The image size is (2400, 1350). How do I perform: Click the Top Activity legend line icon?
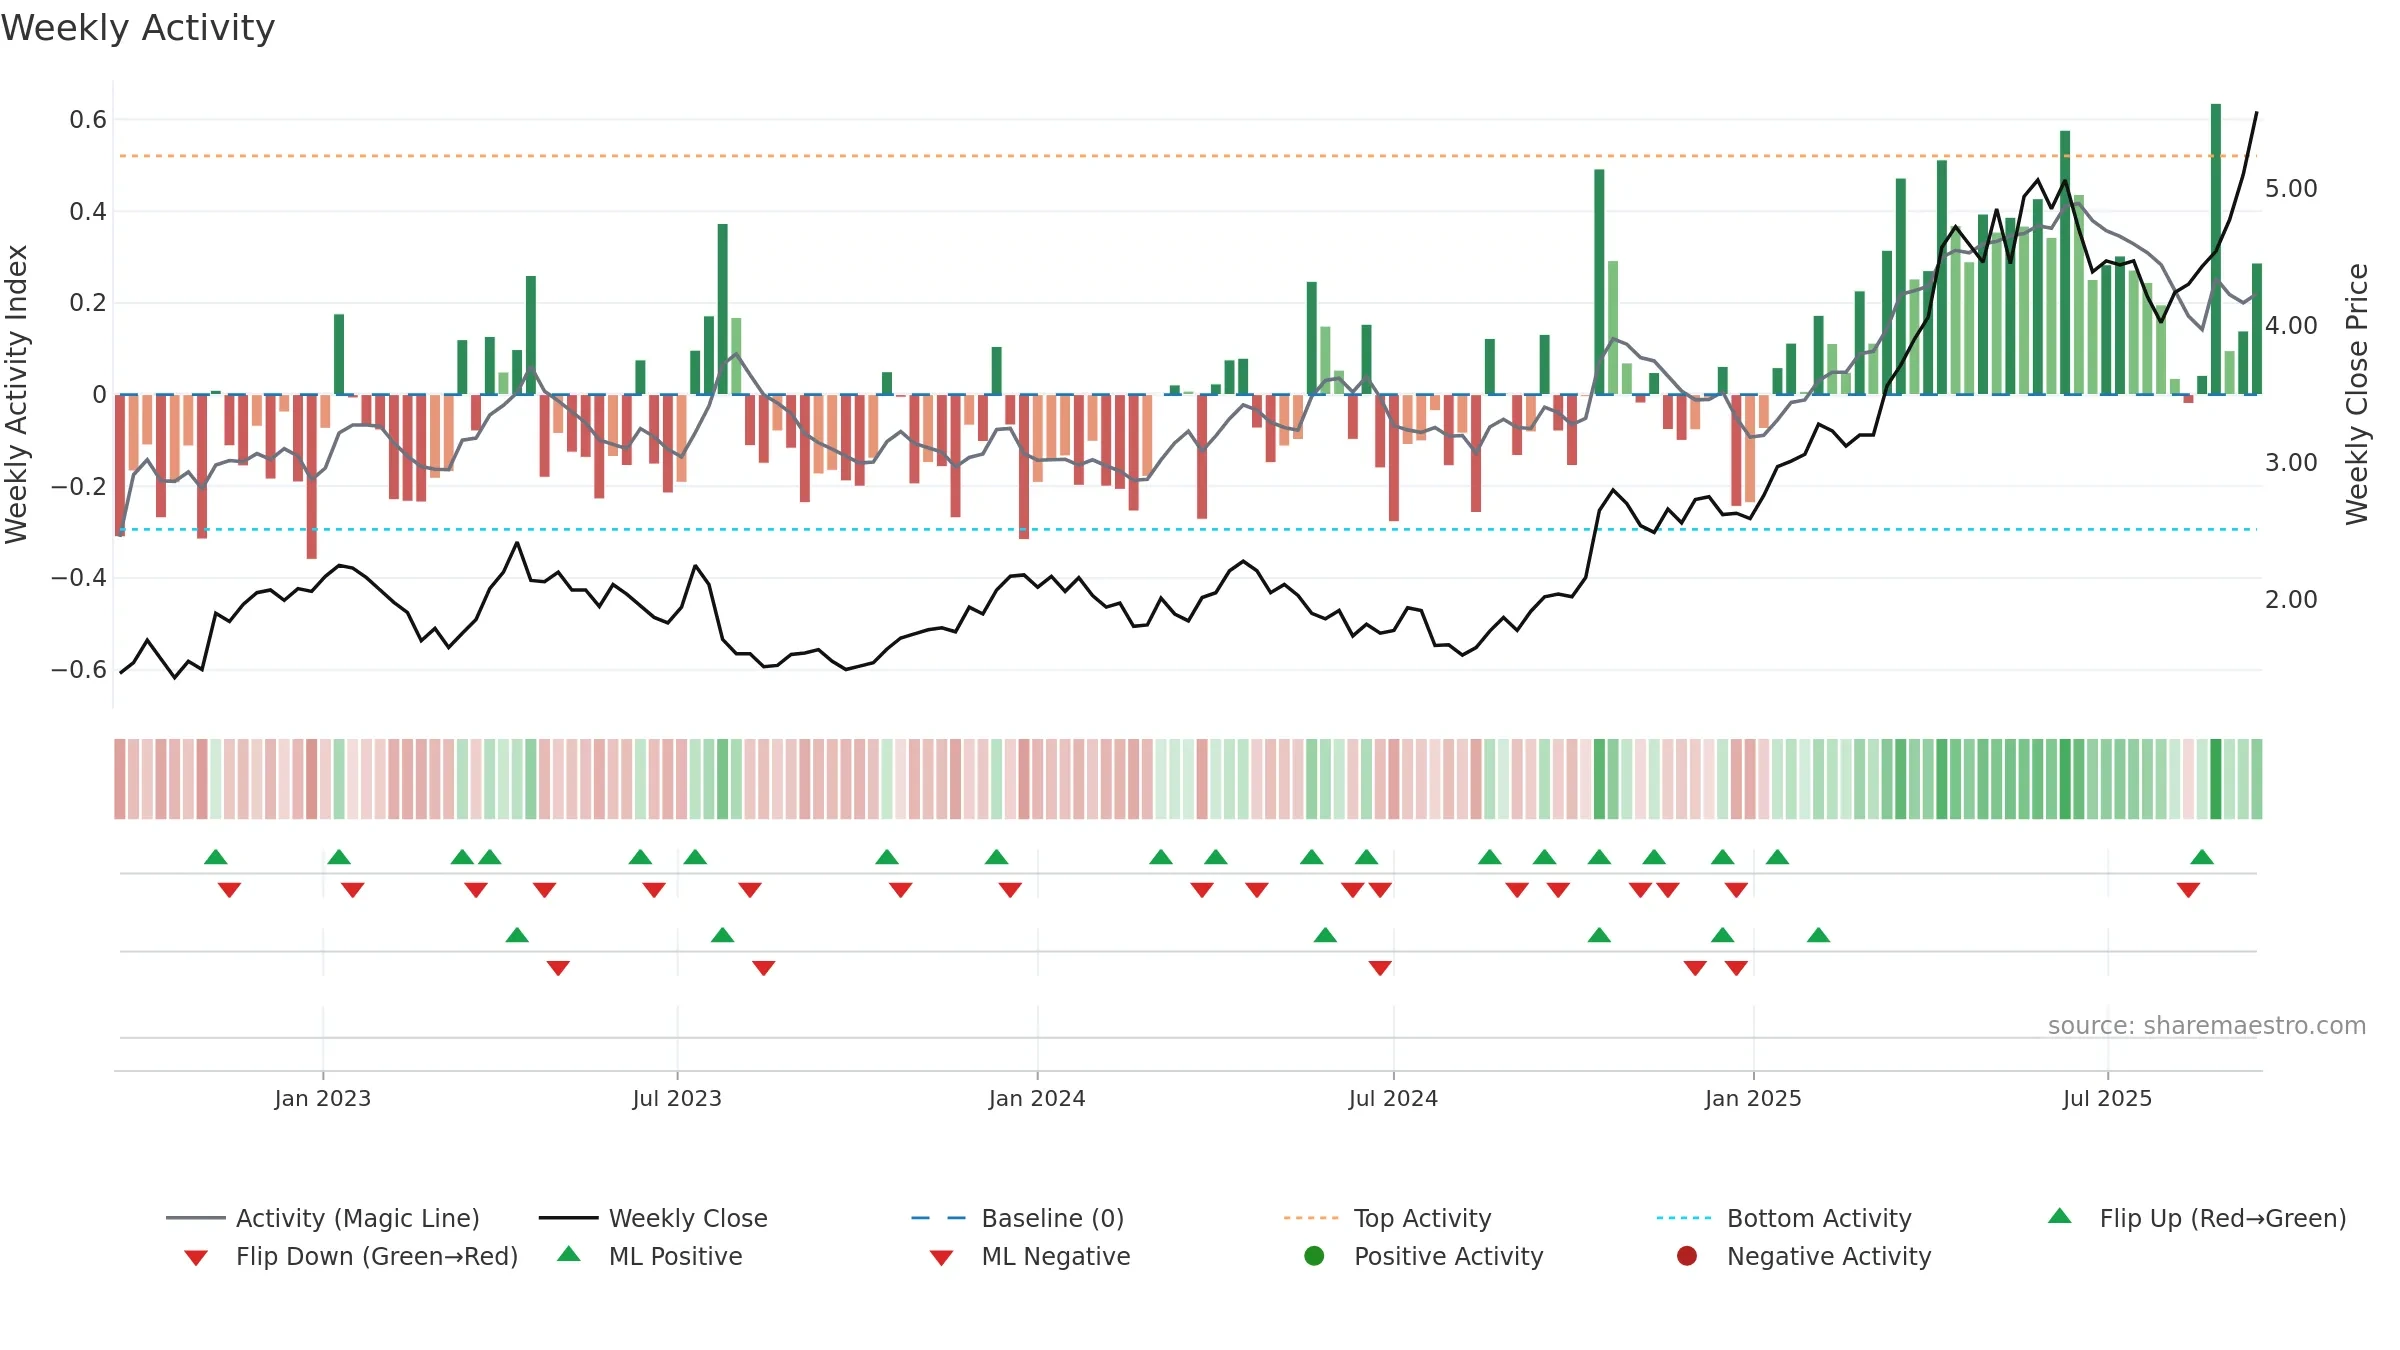[1311, 1218]
